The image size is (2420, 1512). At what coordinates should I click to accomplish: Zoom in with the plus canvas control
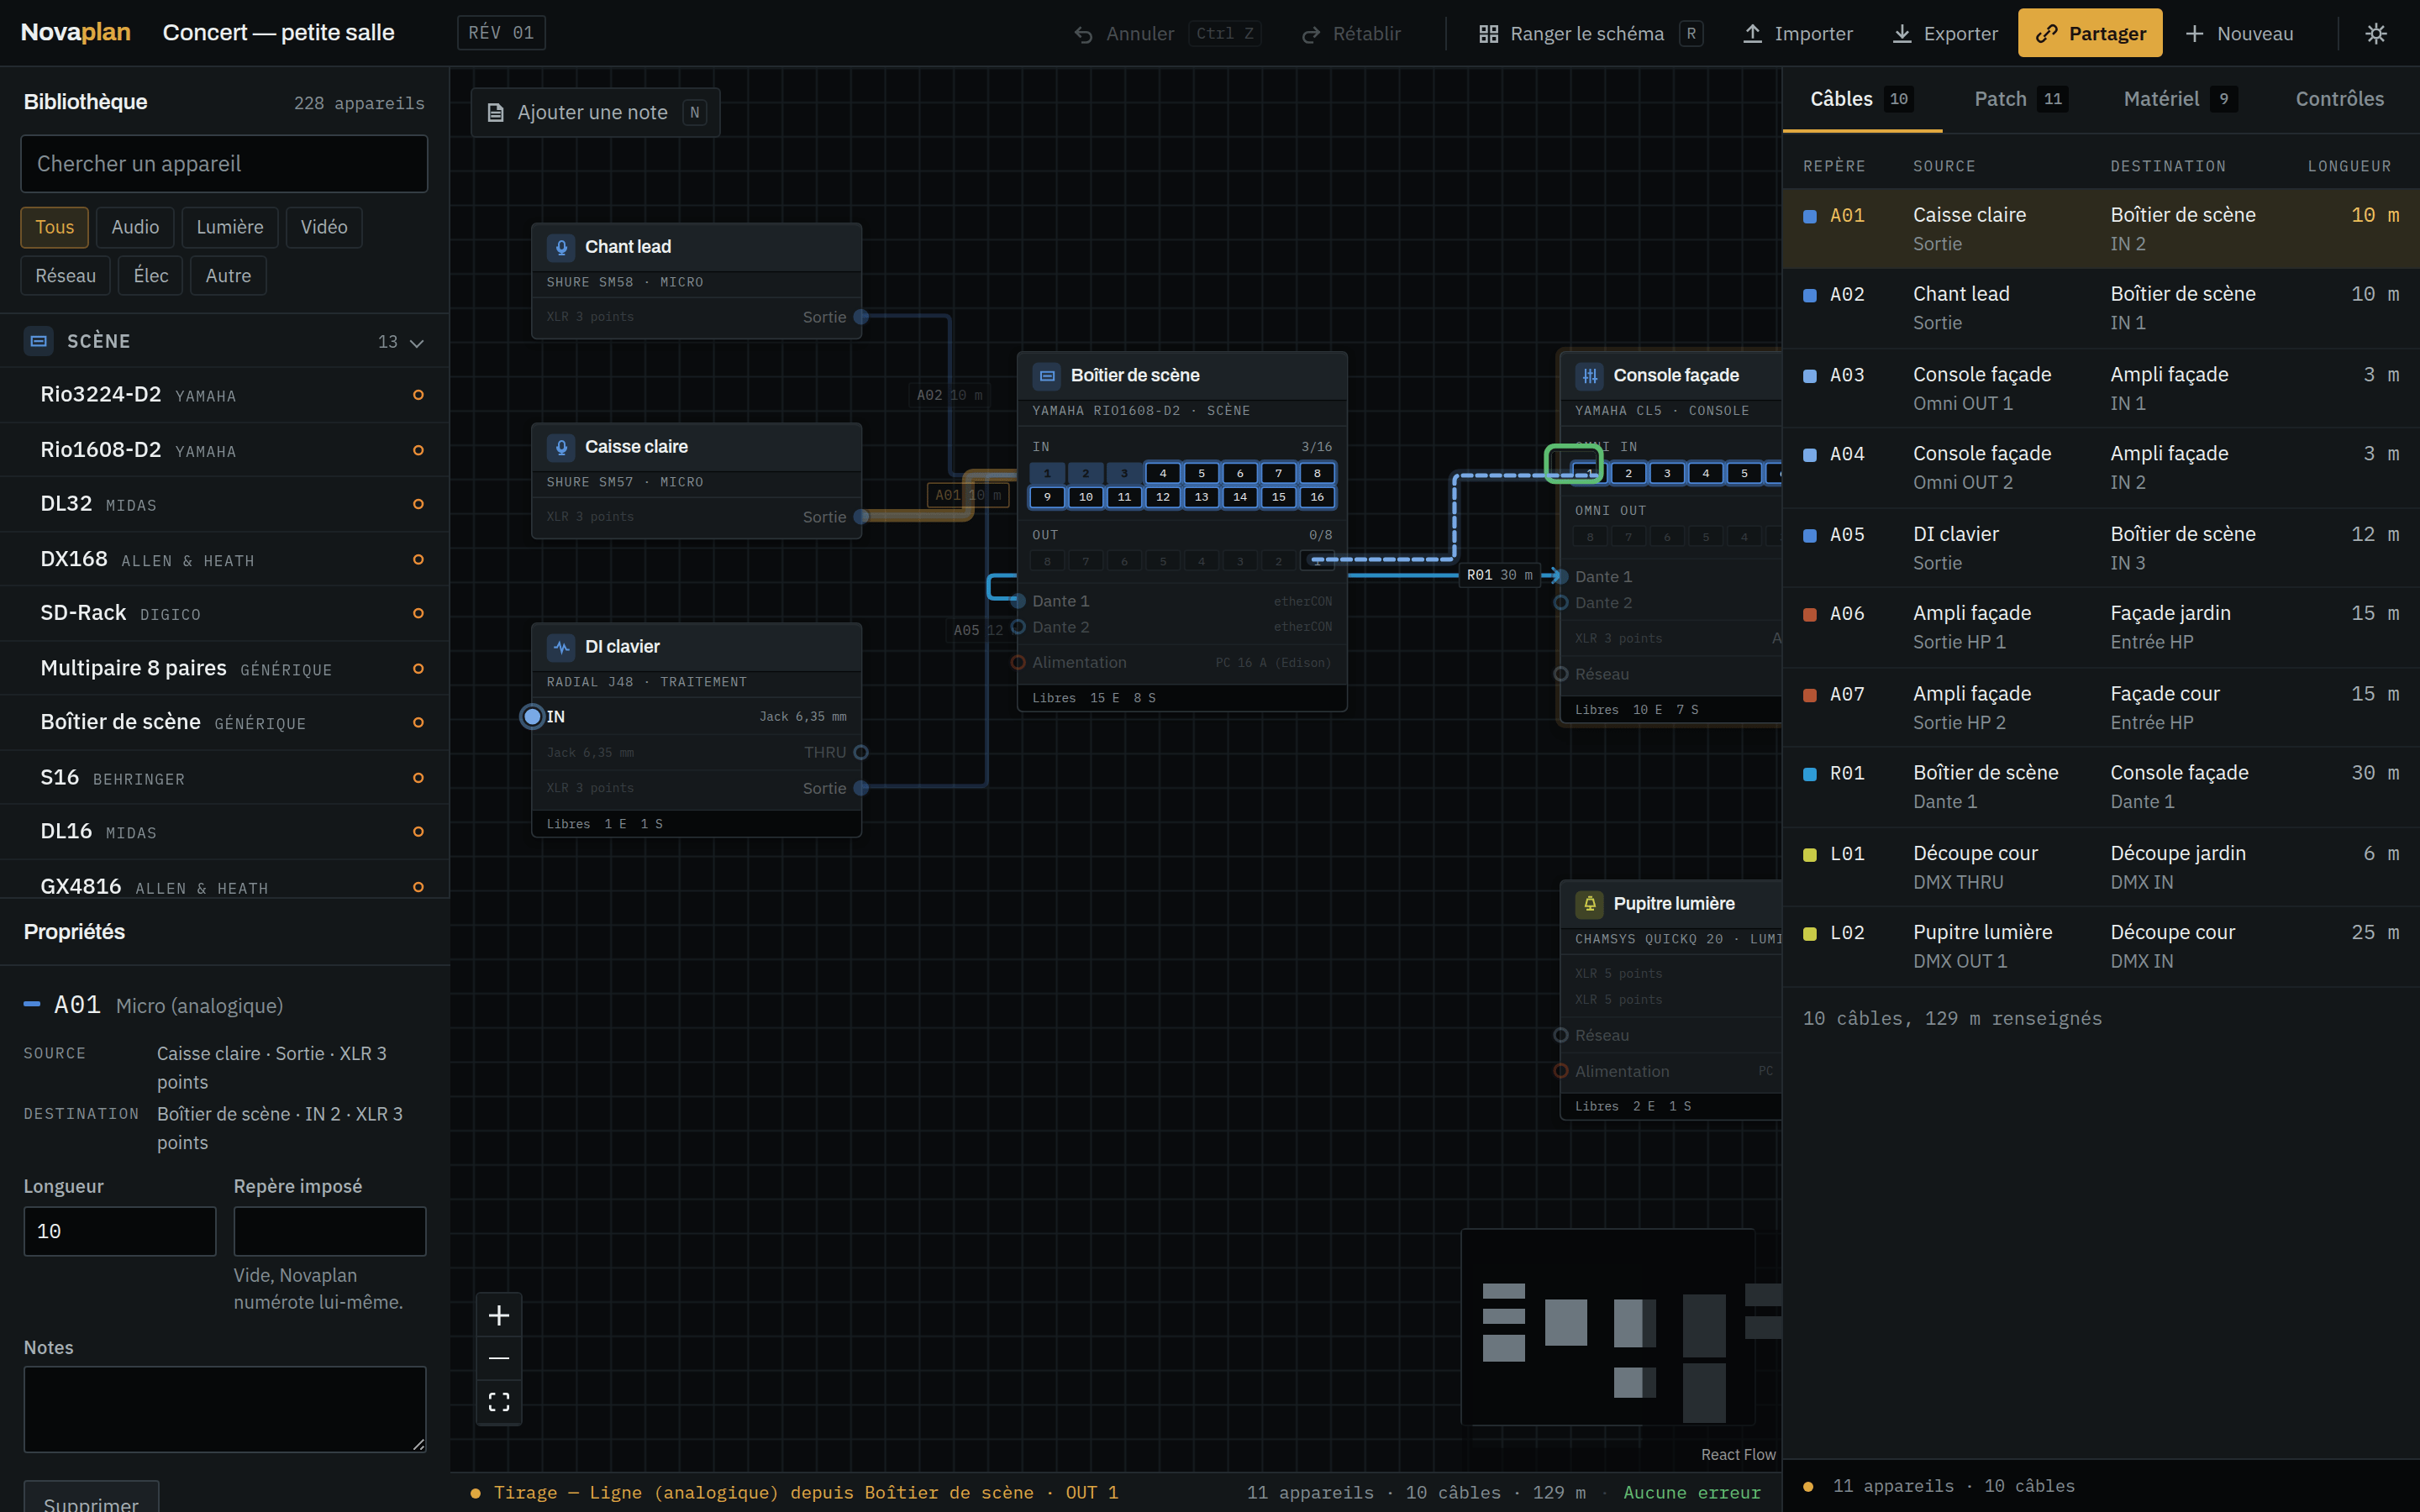pyautogui.click(x=499, y=1315)
